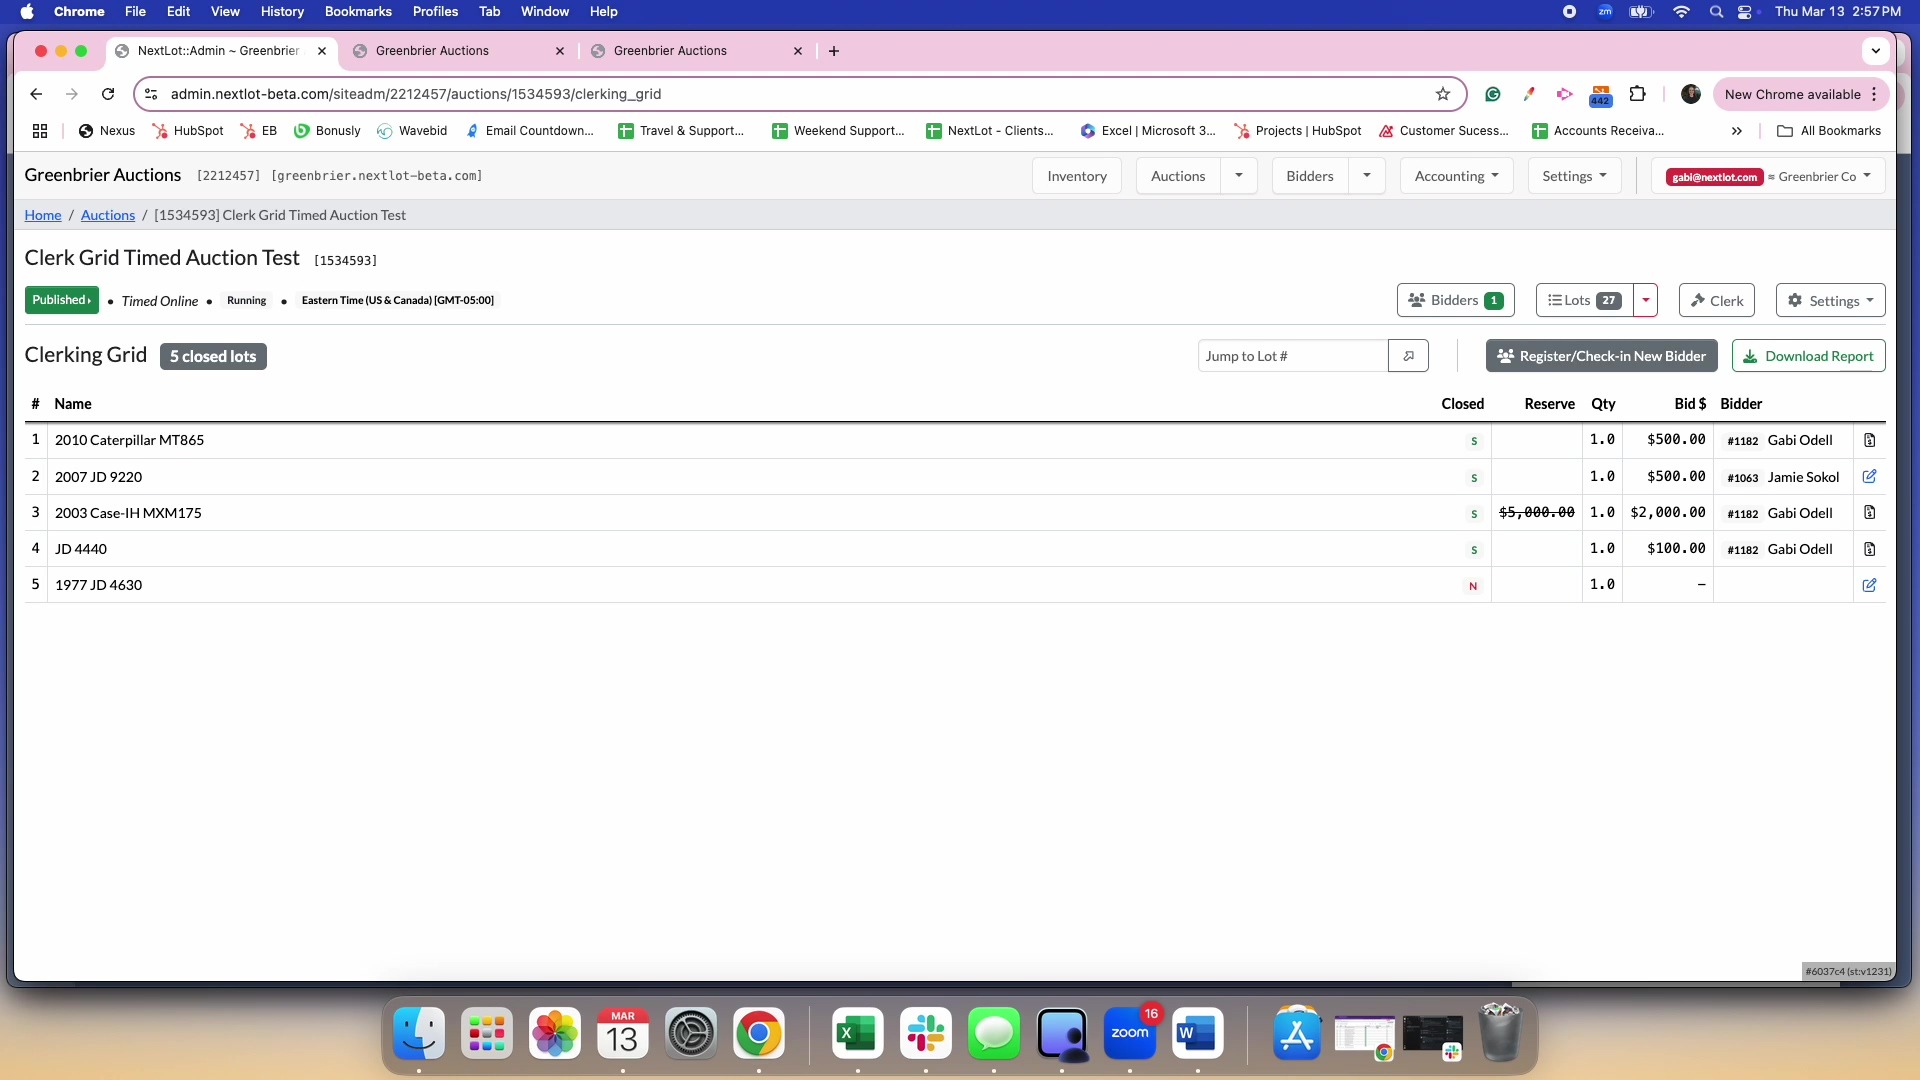Expand the Auctions navigation dropdown arrow

click(x=1239, y=175)
